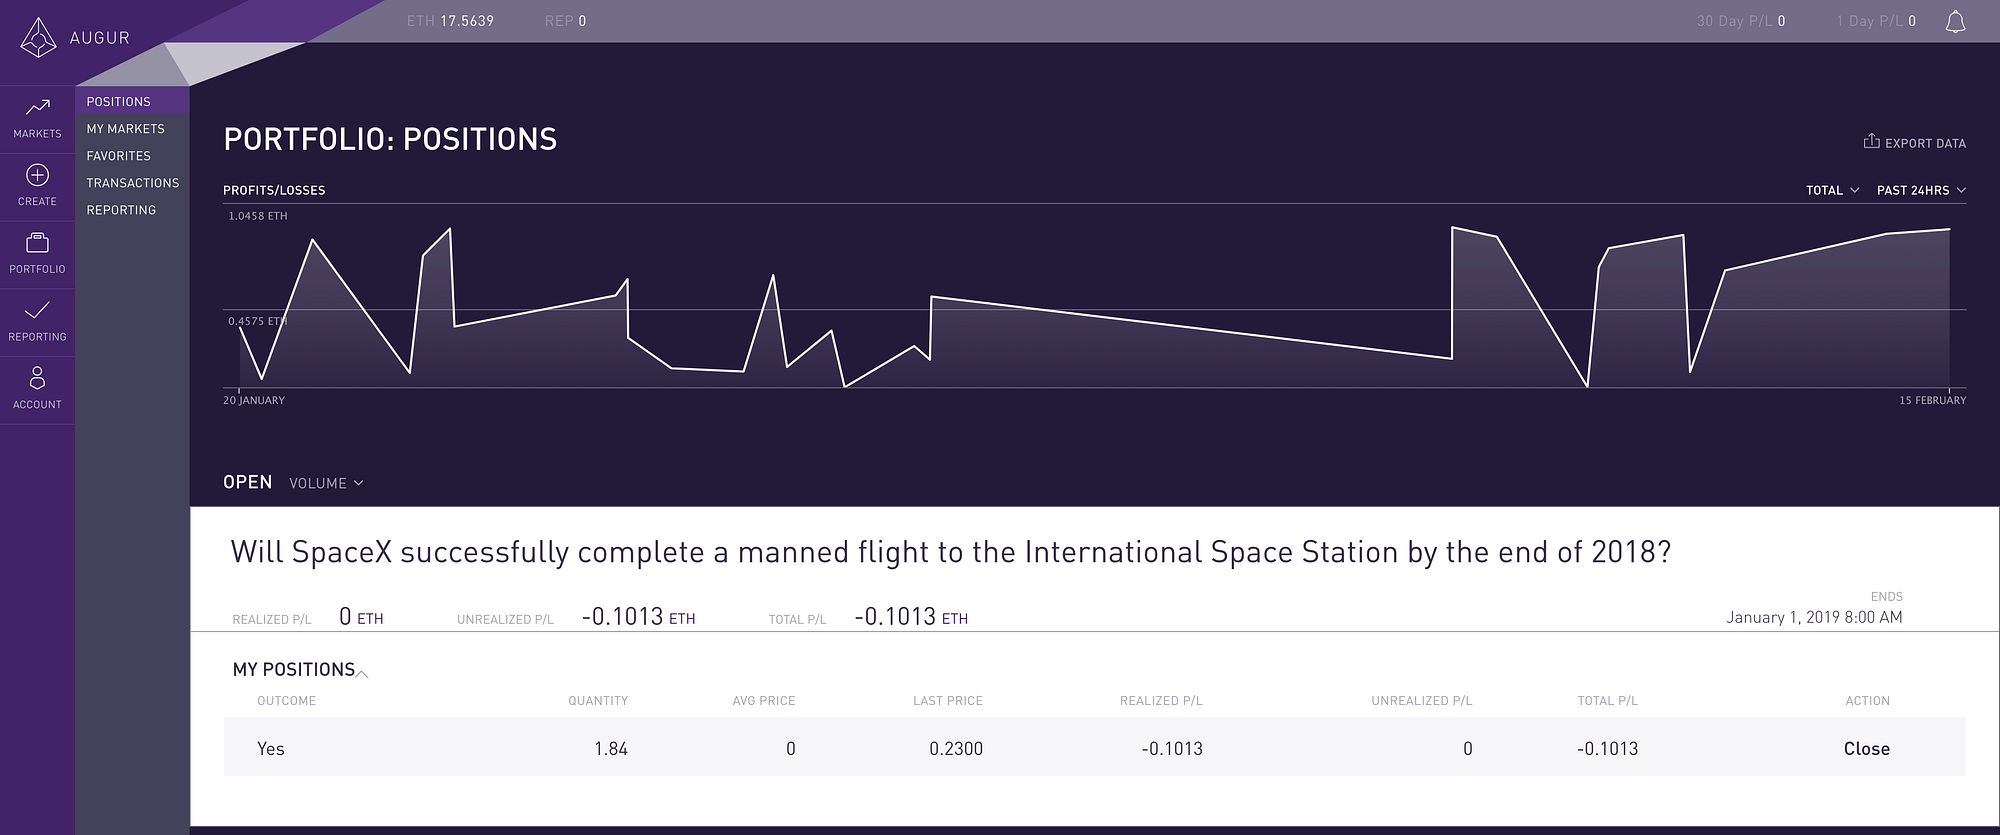Click the Export Data share icon
The width and height of the screenshot is (2000, 835).
click(1871, 142)
